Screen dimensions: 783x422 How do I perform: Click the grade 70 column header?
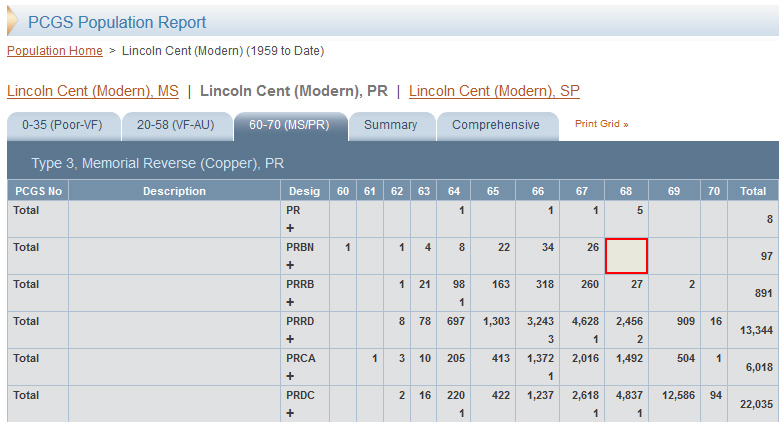(x=714, y=191)
